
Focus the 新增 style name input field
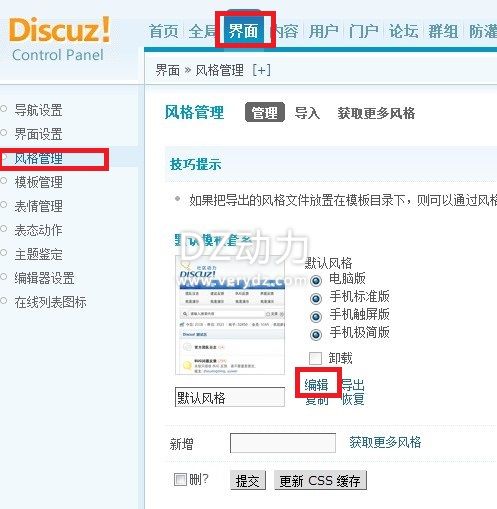click(x=283, y=443)
